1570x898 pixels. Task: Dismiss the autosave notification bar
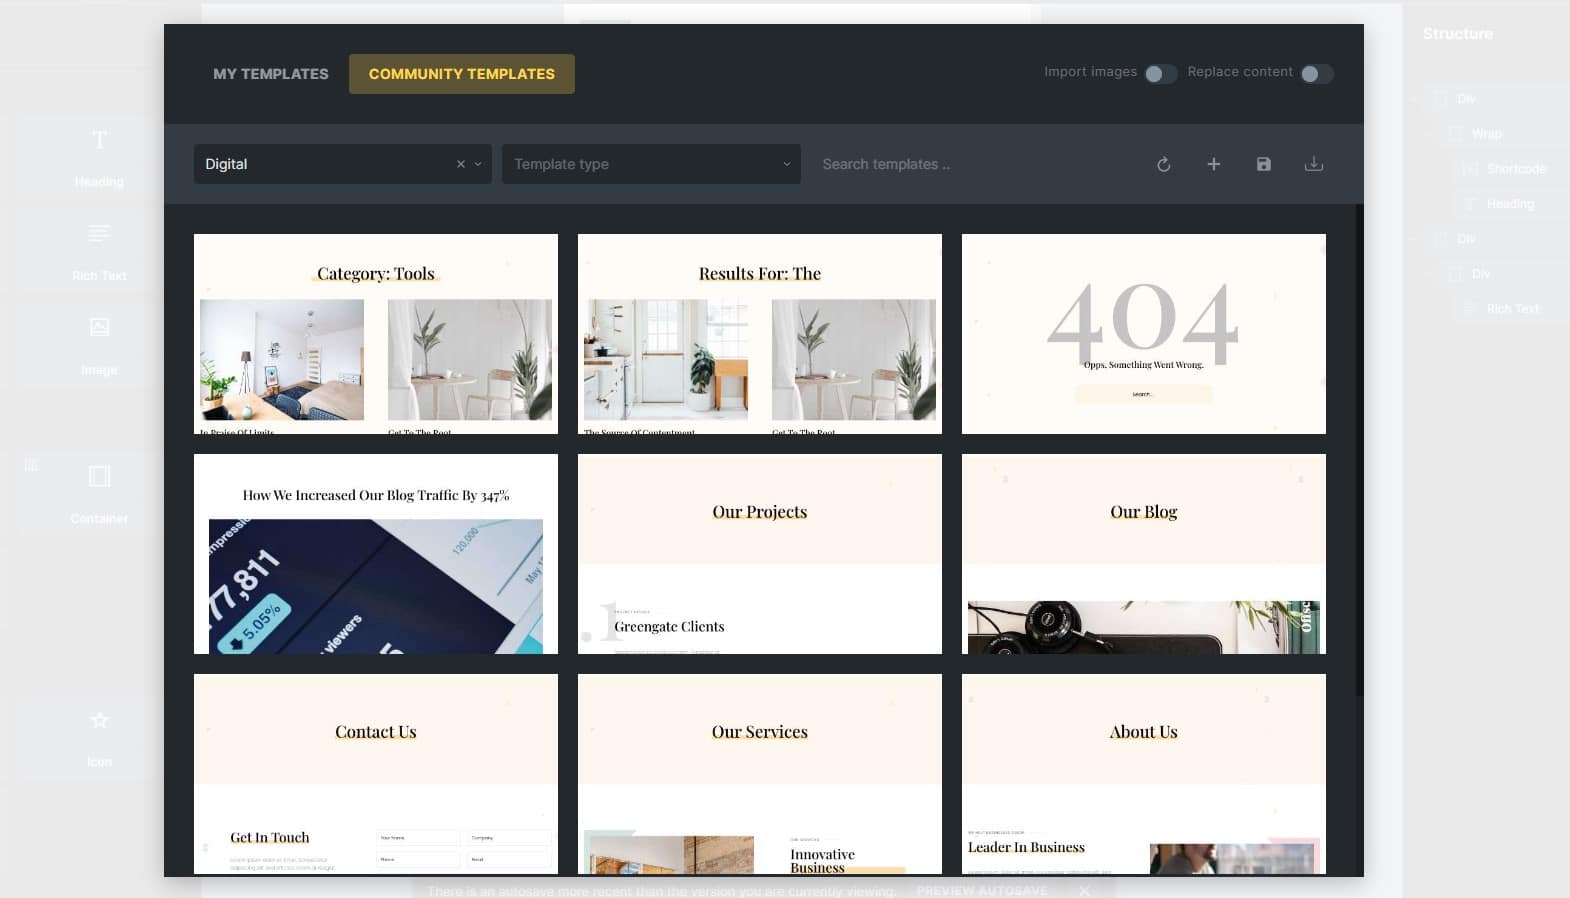coord(1084,890)
